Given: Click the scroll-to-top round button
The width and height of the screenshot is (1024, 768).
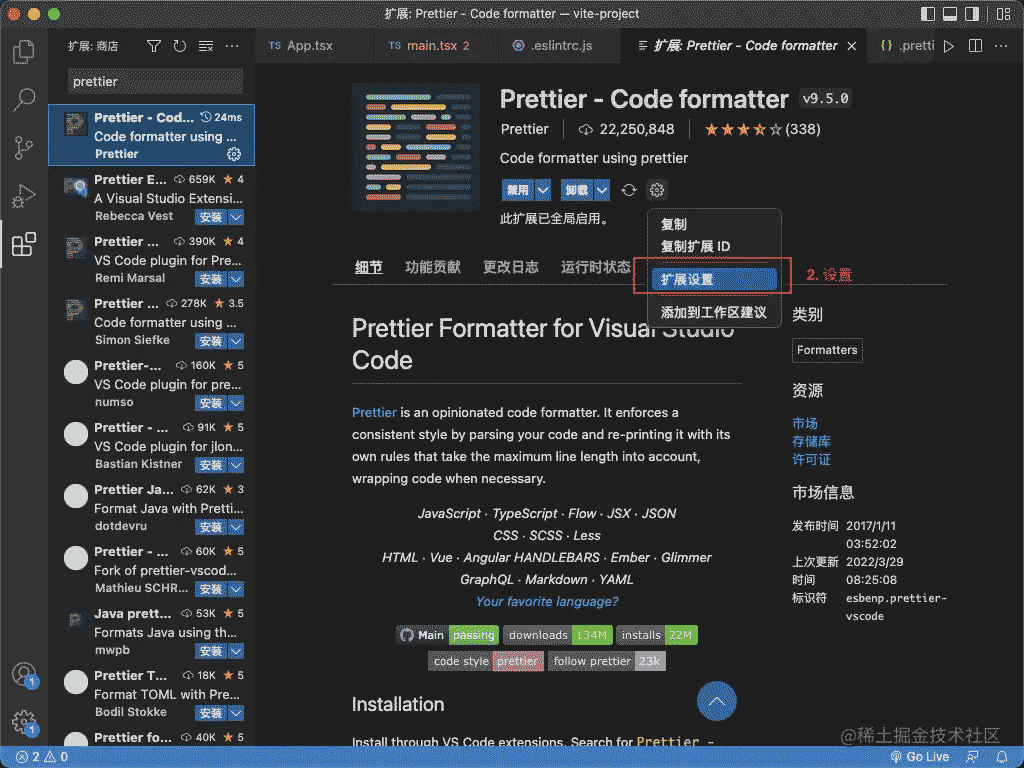Looking at the screenshot, I should coord(716,702).
